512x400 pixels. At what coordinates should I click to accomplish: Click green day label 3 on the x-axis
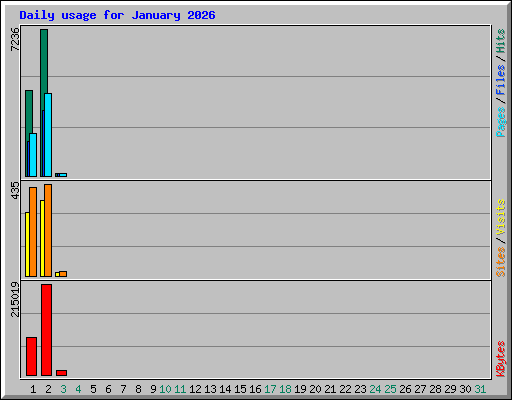63,389
